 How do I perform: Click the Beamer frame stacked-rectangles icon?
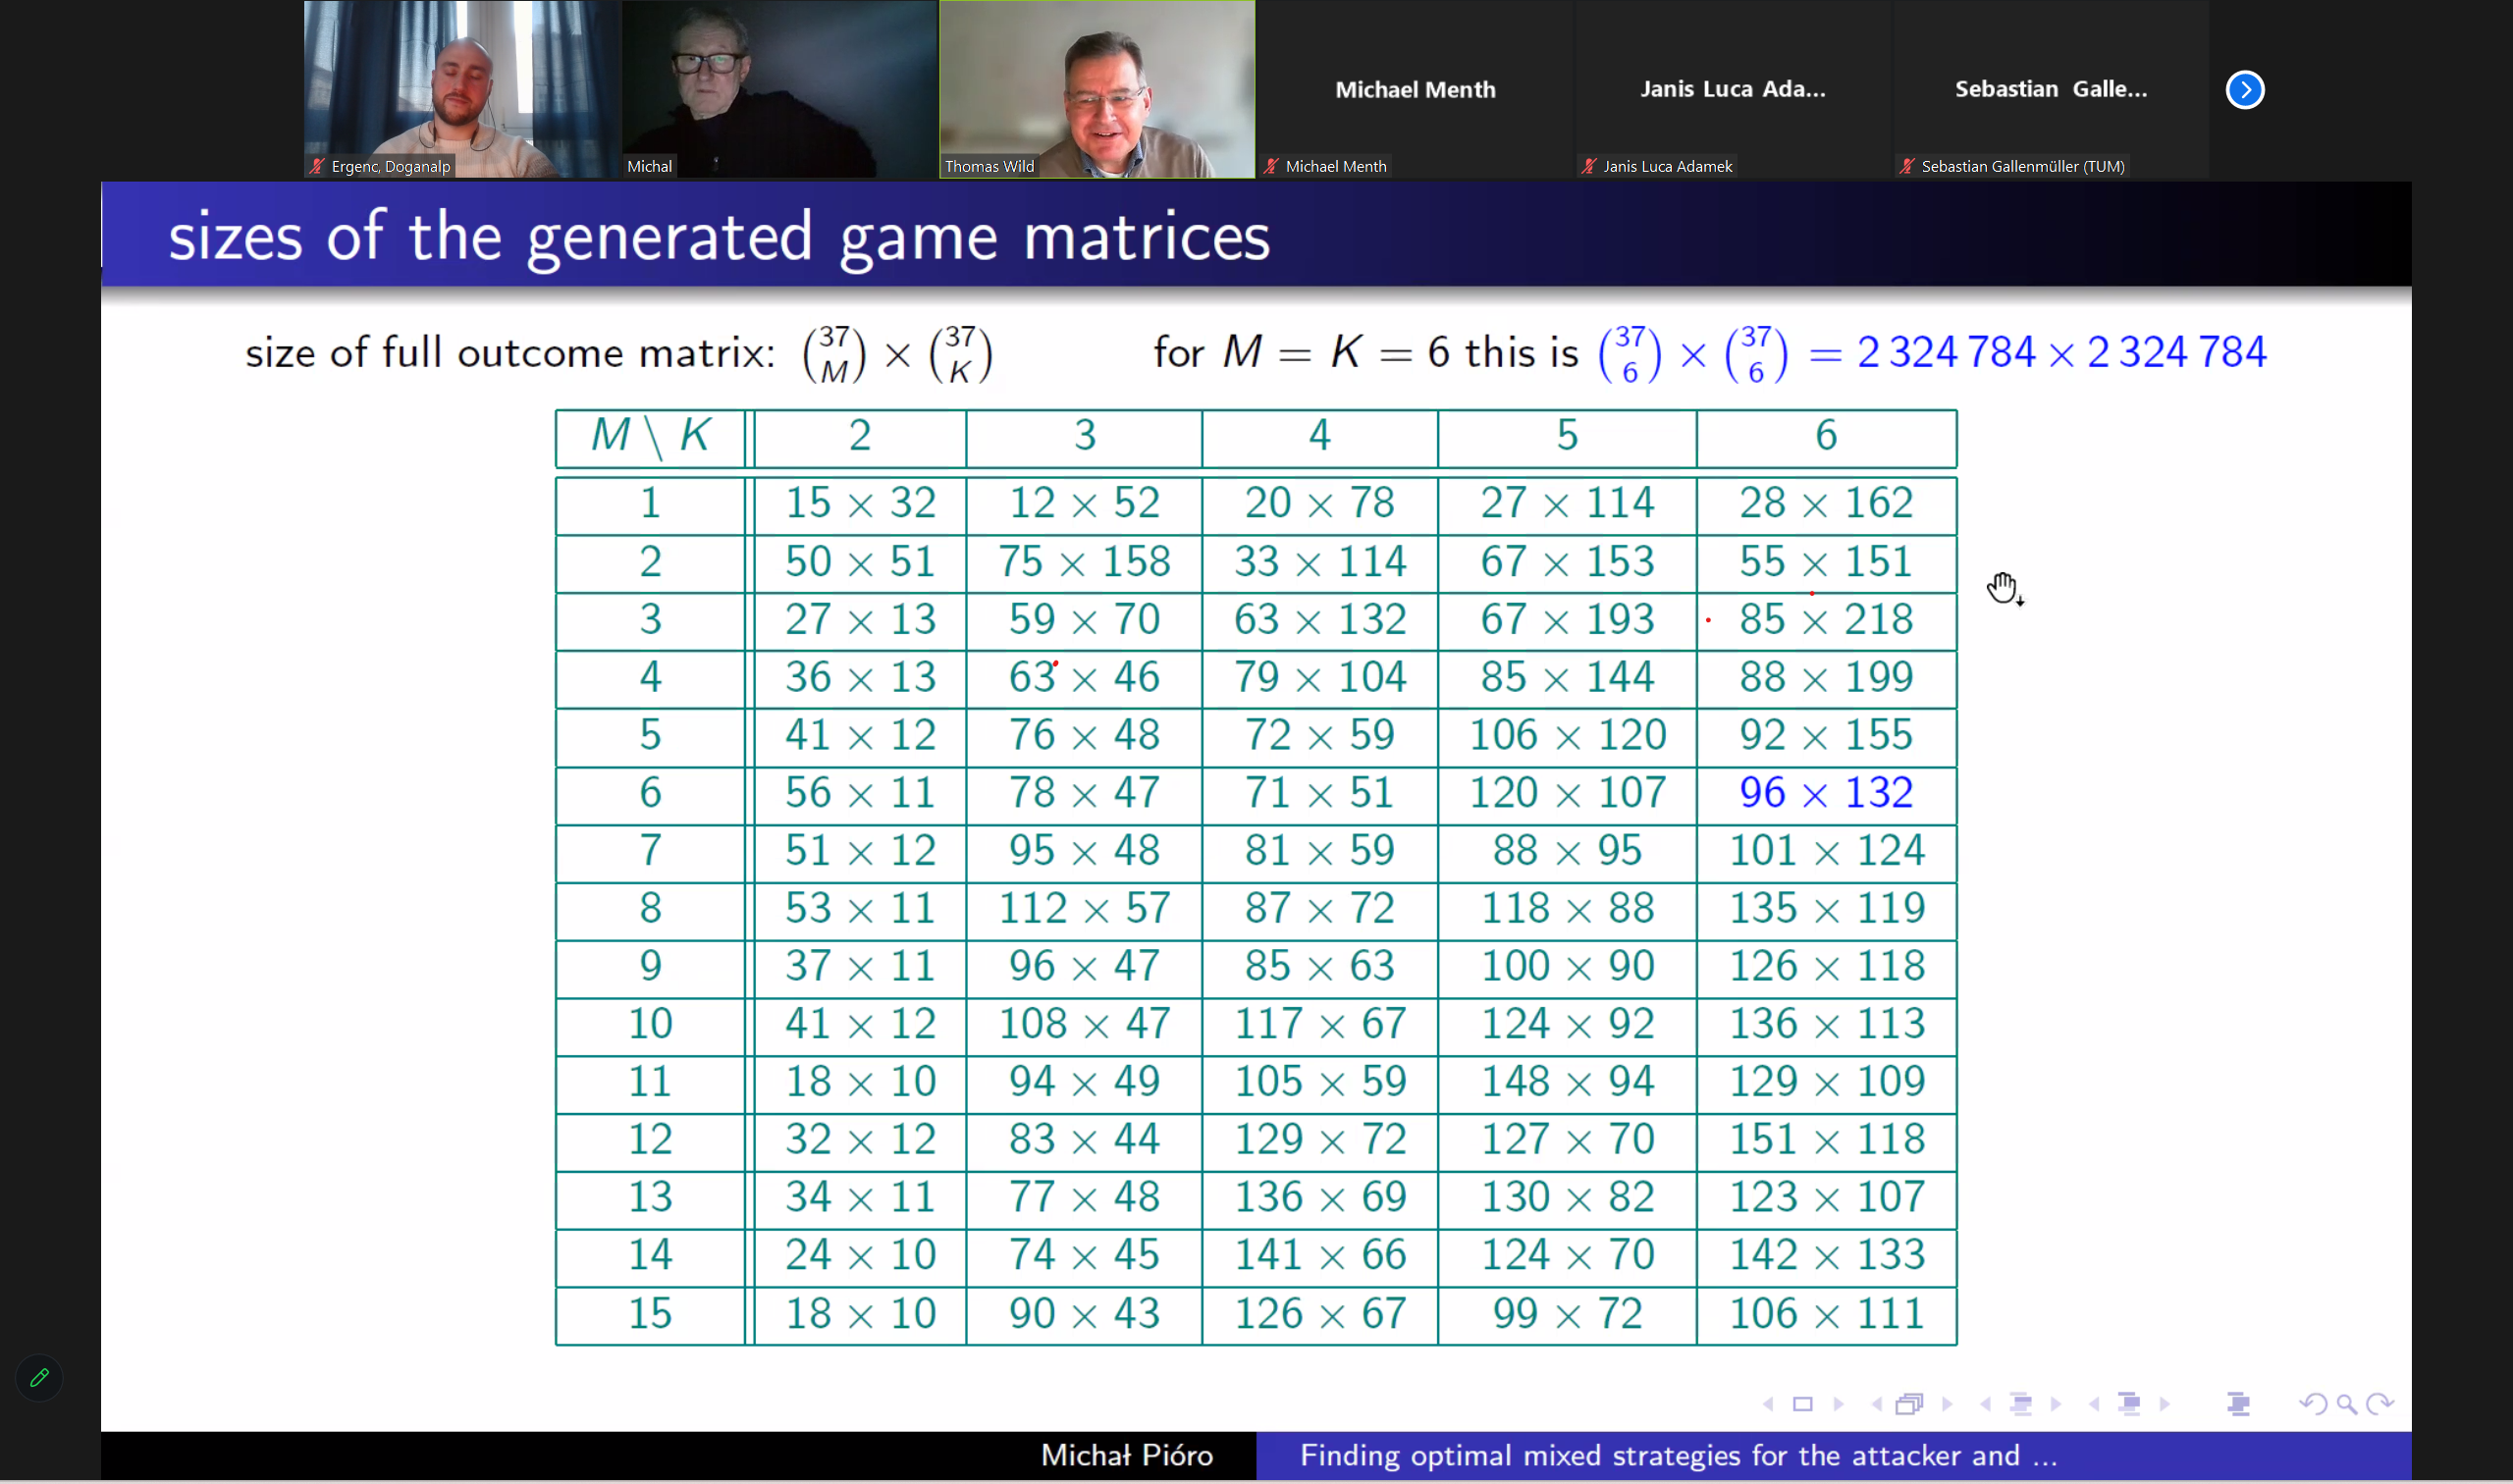click(x=1910, y=1404)
